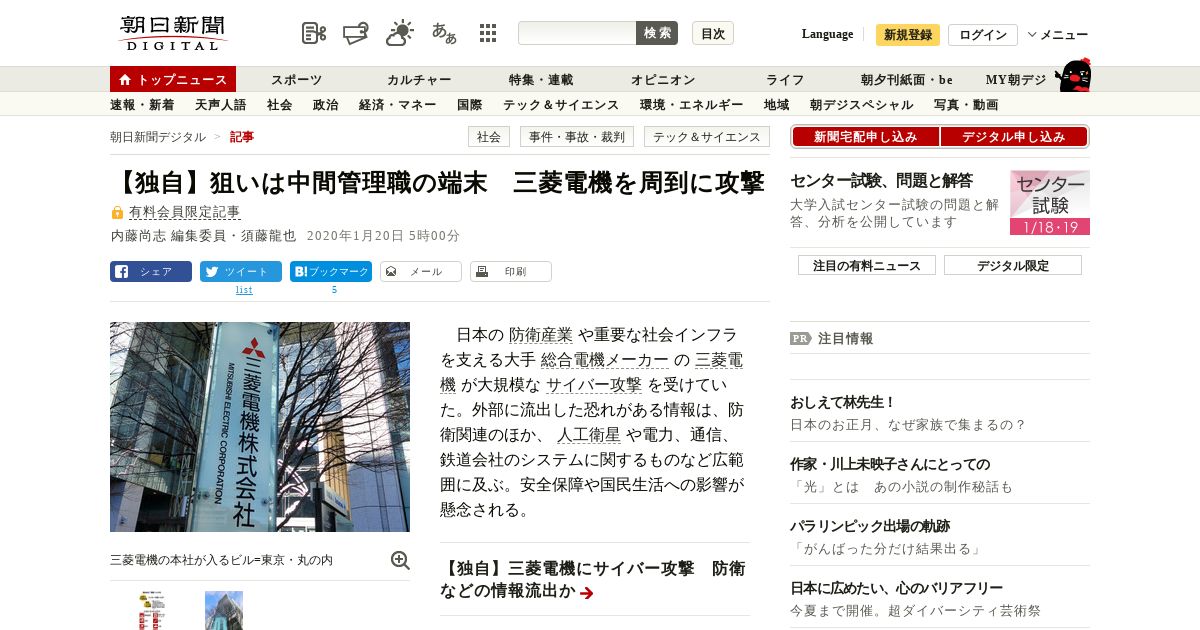This screenshot has width=1200, height=630.
Task: Open the scrap wallet icon in header
Action: (356, 33)
